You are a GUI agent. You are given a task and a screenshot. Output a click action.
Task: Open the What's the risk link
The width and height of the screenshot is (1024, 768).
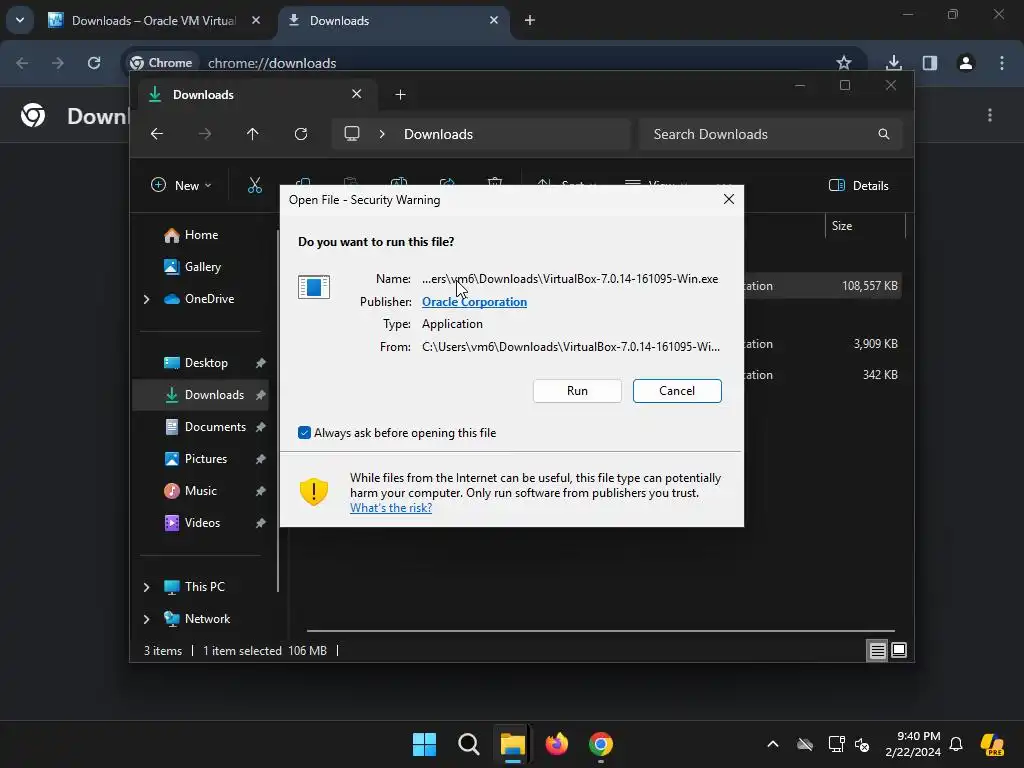point(391,507)
